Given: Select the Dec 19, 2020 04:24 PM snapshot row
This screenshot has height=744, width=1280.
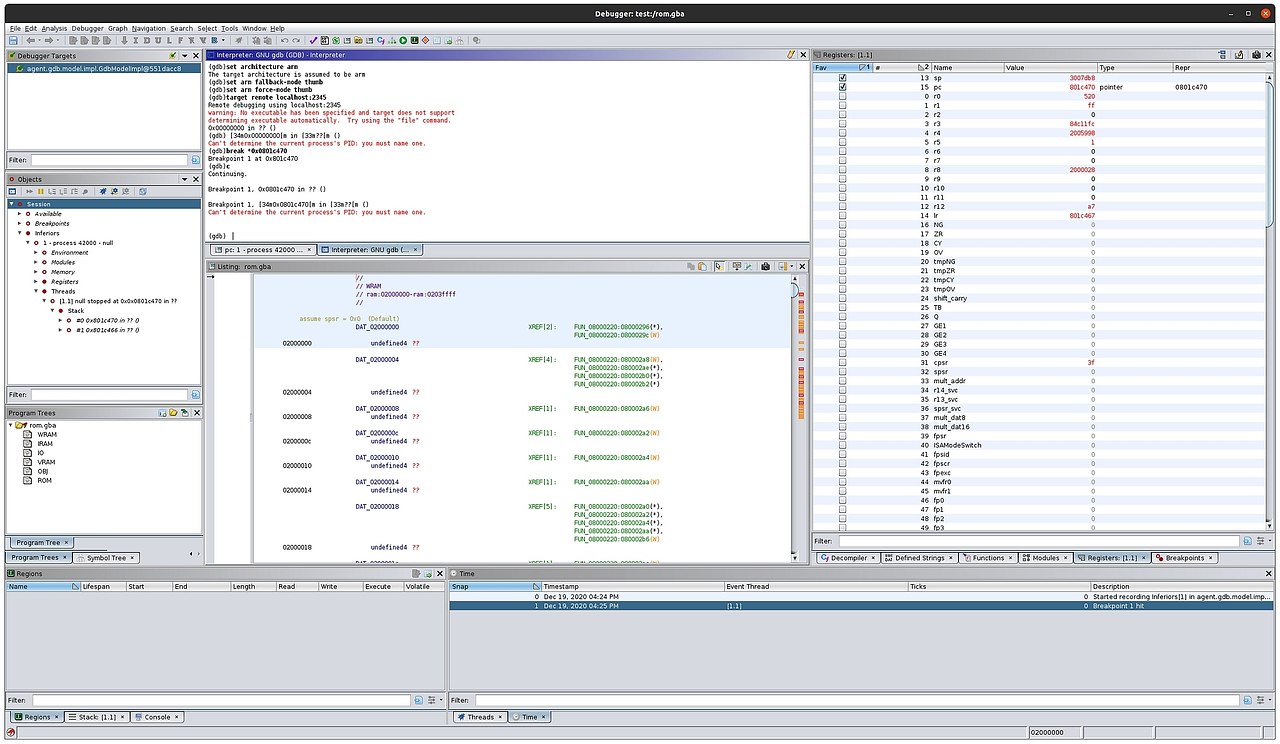Looking at the screenshot, I should [862, 596].
